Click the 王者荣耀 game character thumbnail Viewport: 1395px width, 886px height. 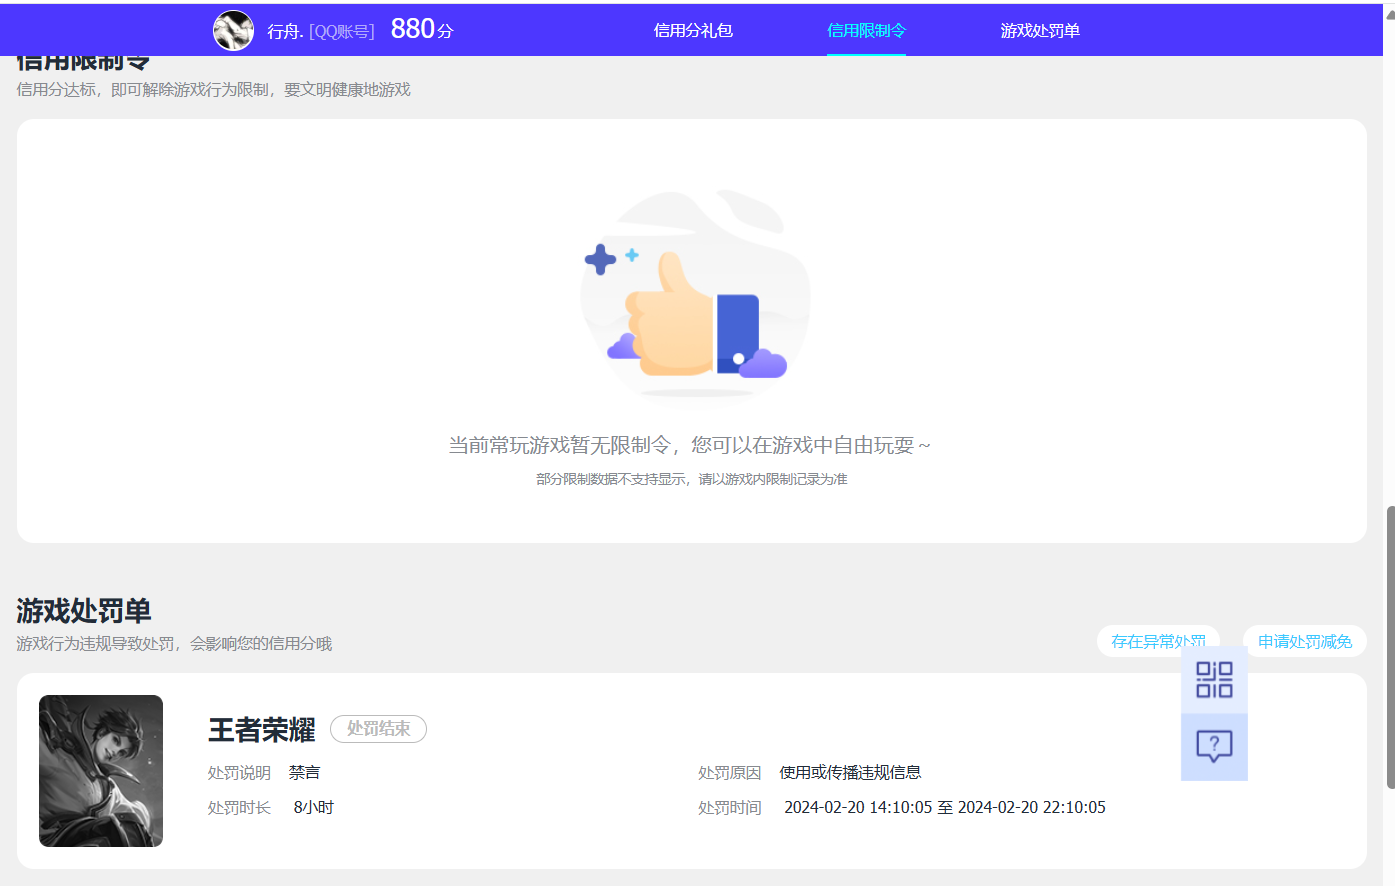(x=100, y=770)
